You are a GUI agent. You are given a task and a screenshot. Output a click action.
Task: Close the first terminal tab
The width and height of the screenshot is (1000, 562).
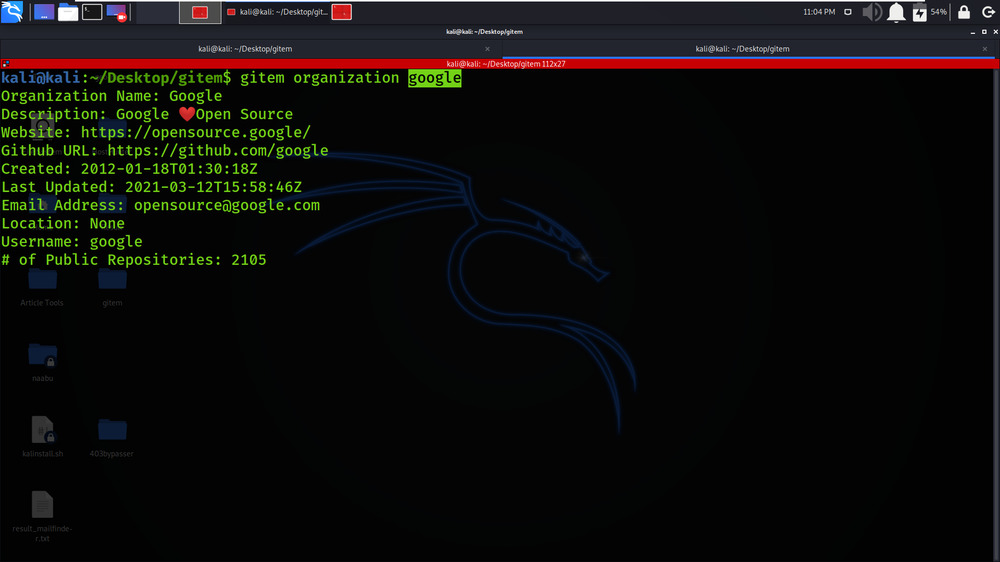coord(487,48)
